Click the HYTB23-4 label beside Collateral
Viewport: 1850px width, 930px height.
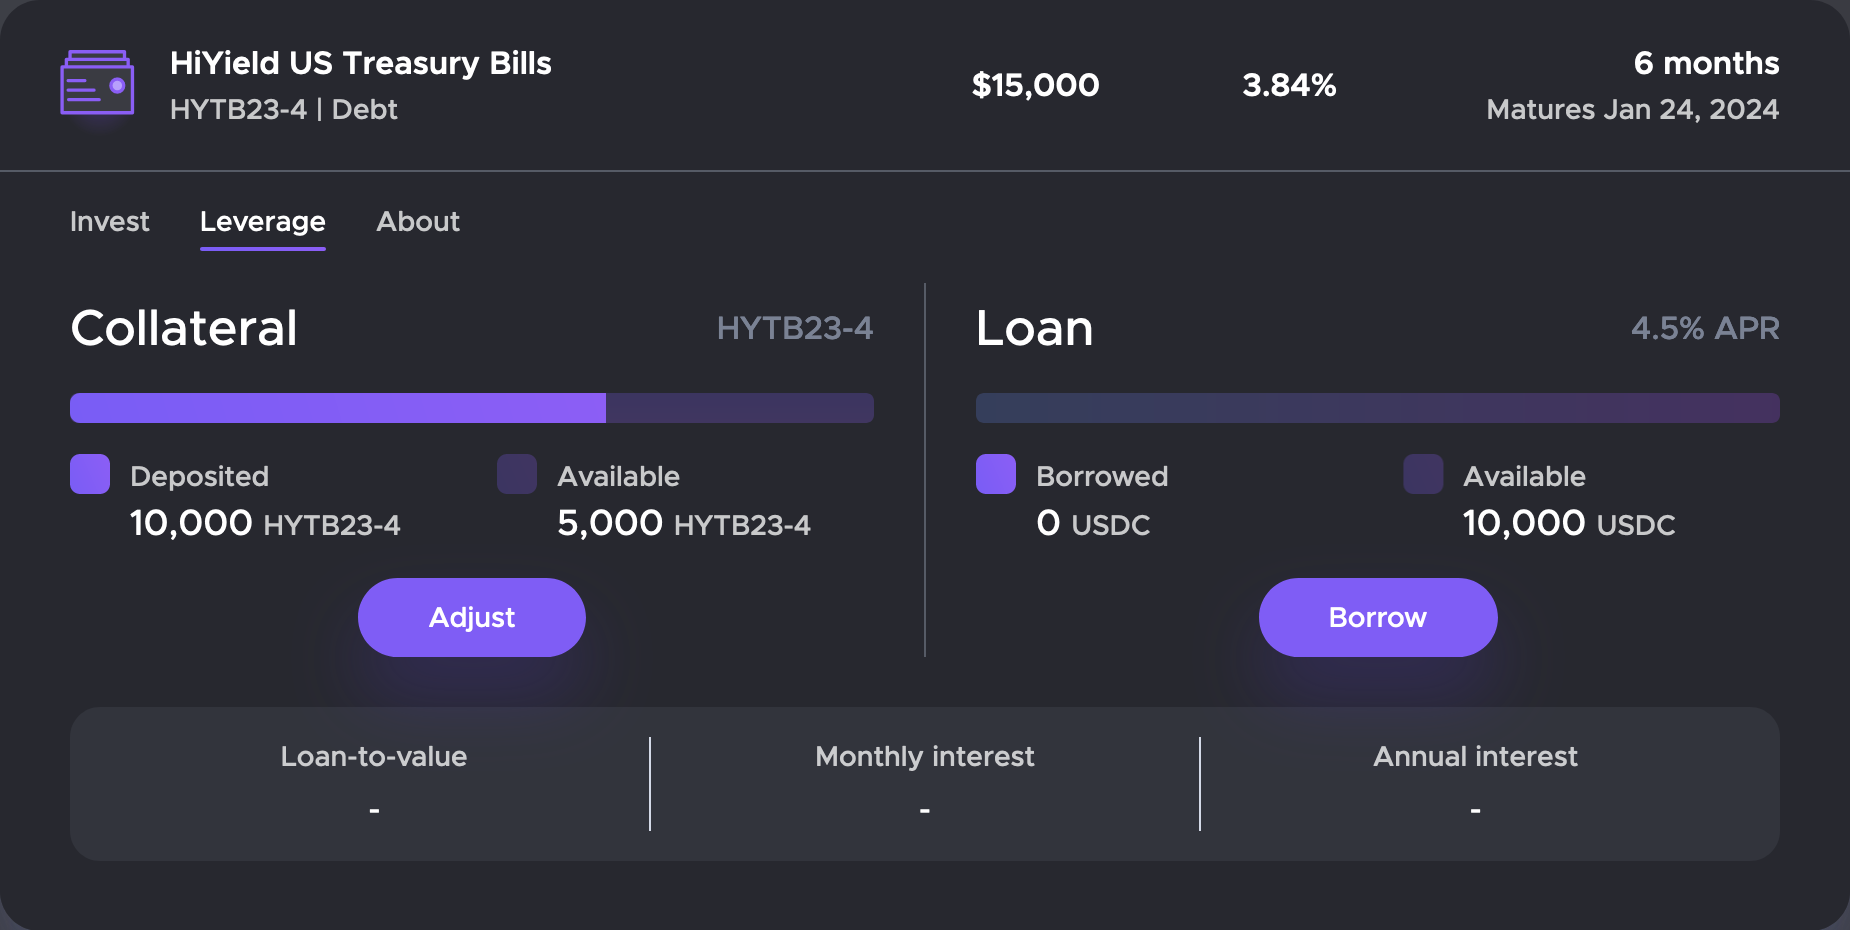point(796,327)
